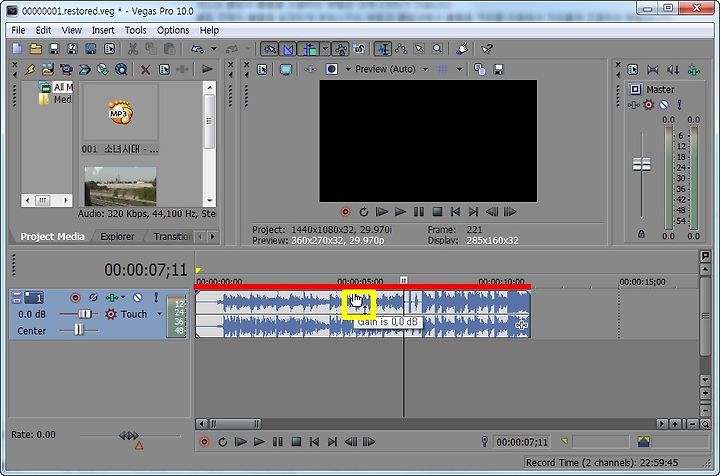The height and width of the screenshot is (476, 720).
Task: Open the File menu
Action: click(x=18, y=30)
